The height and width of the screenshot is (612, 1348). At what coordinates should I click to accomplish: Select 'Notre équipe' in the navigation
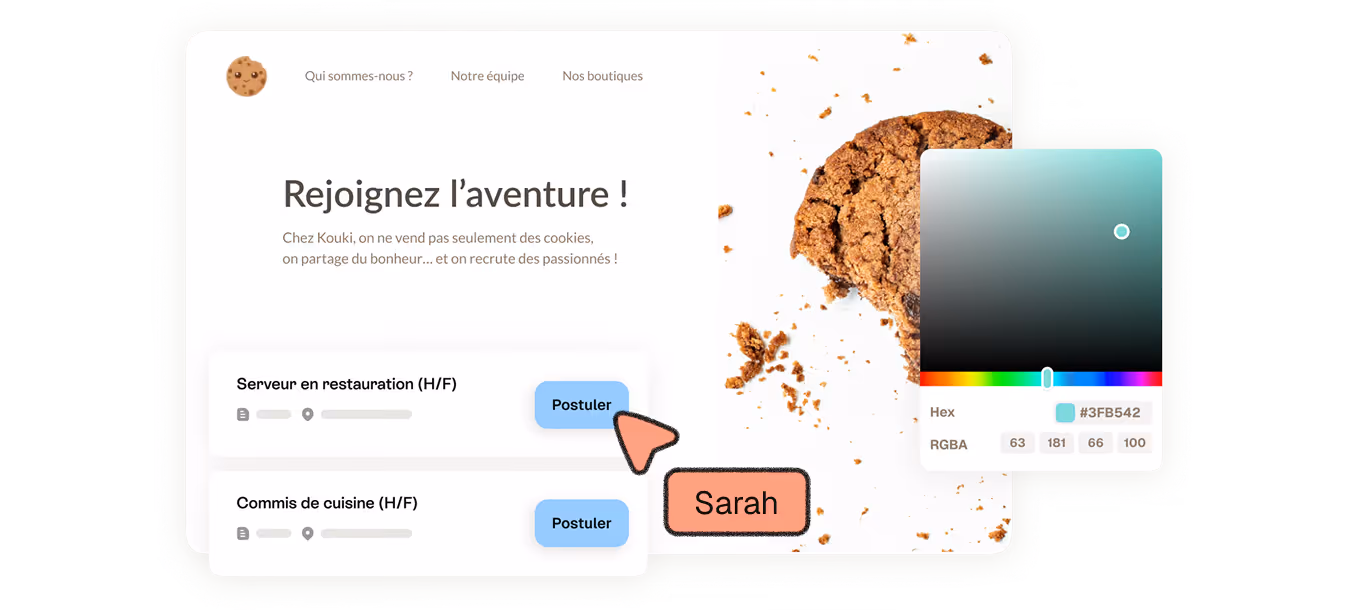487,75
